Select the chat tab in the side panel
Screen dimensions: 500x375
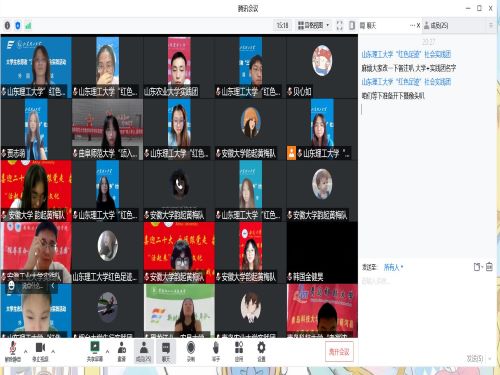tap(368, 25)
